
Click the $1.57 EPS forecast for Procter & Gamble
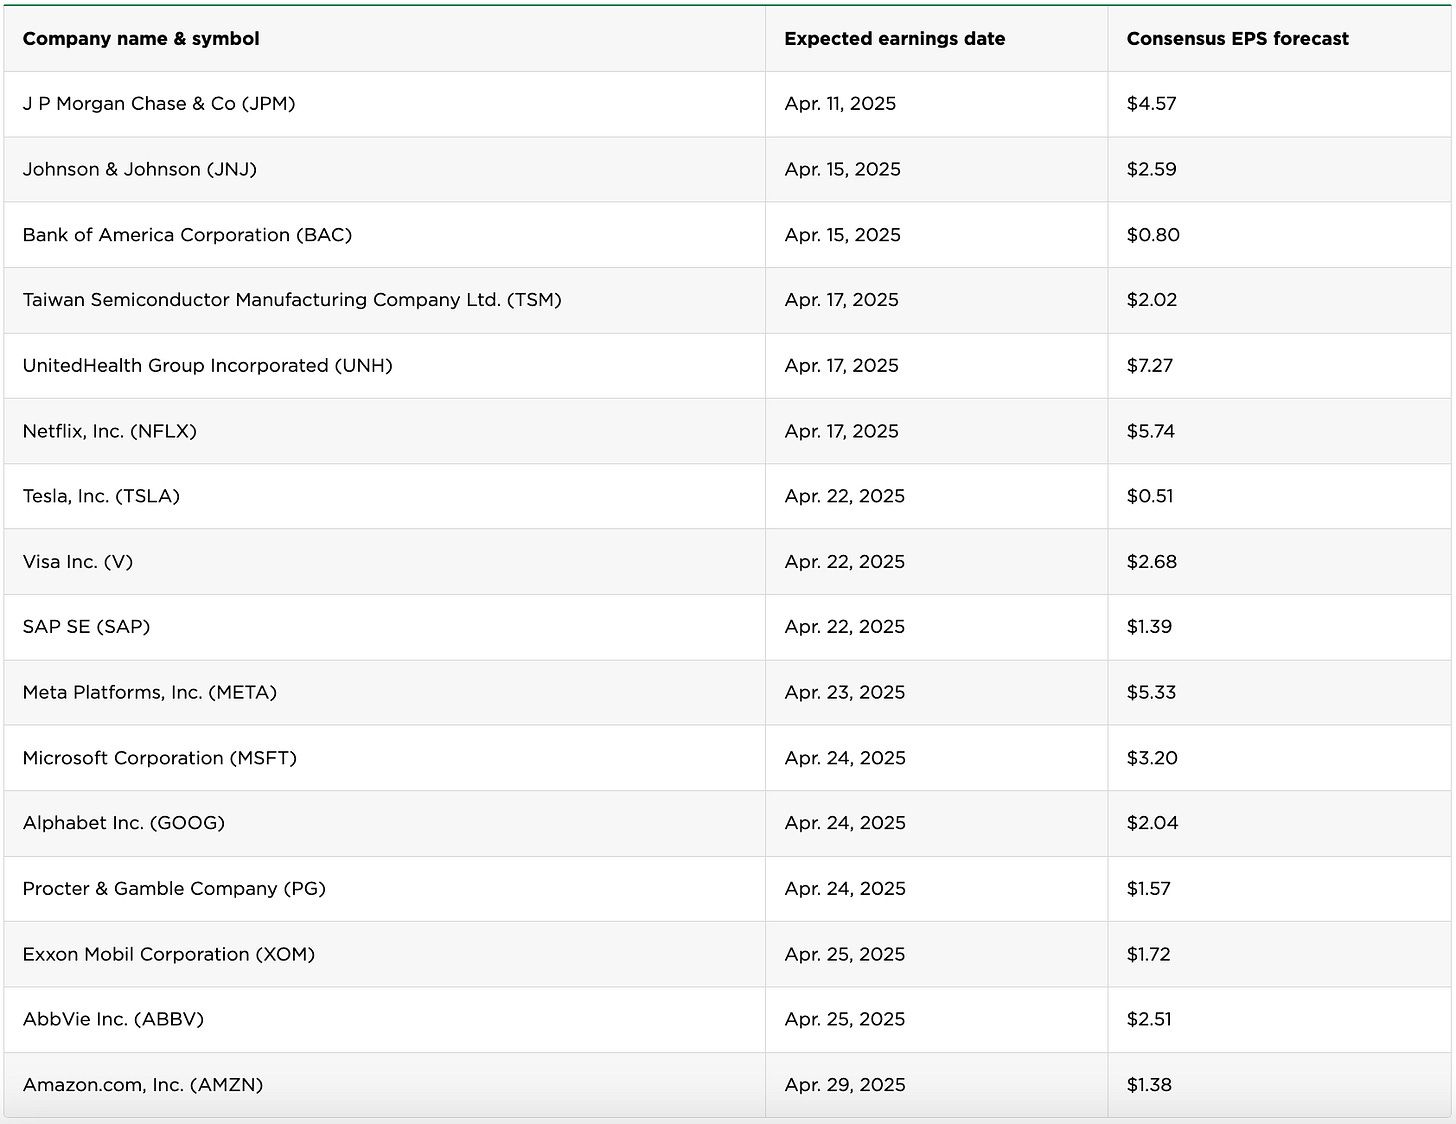1148,889
